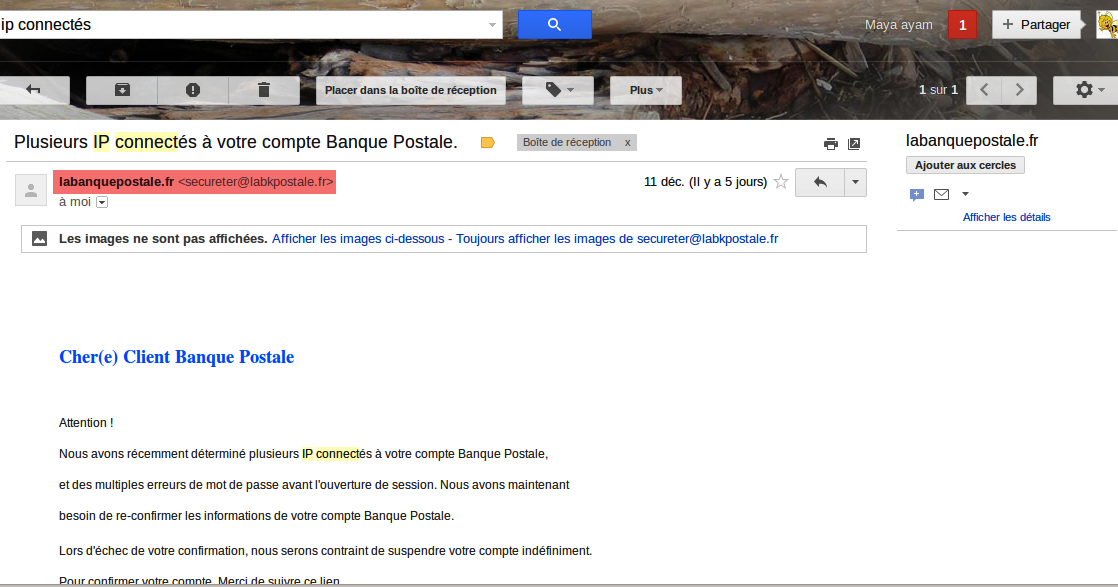
Task: Open search options dropdown arrow
Action: [492, 25]
